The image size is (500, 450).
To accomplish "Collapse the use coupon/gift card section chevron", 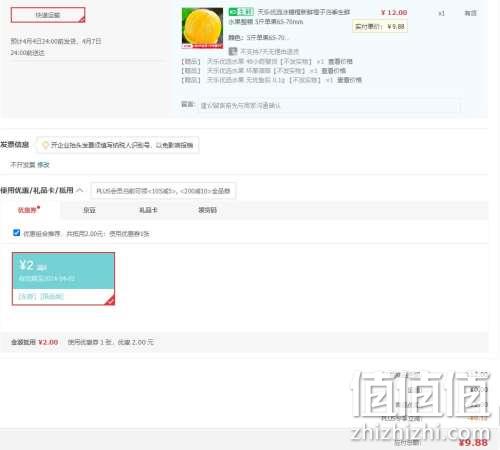I will point(80,190).
